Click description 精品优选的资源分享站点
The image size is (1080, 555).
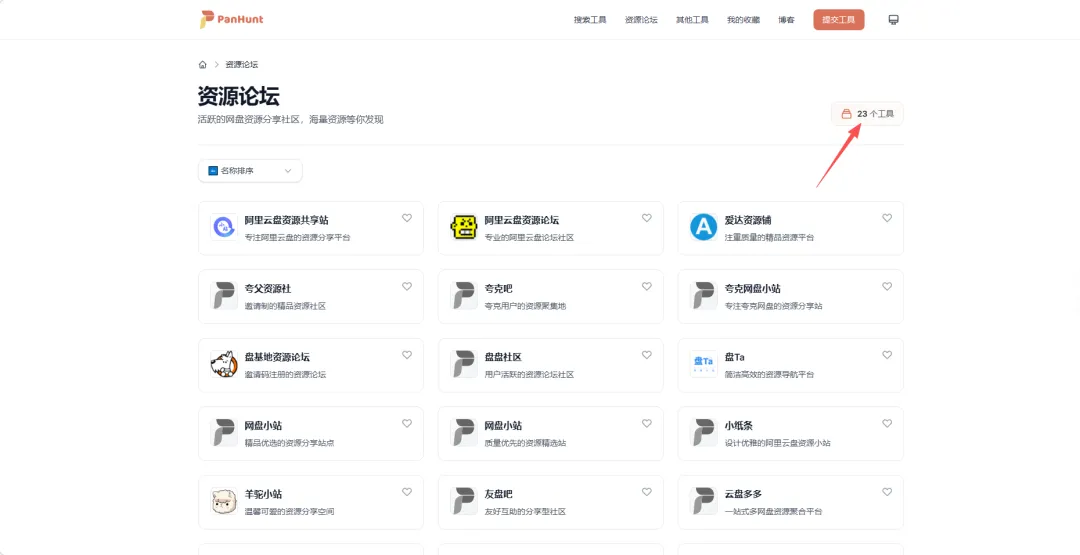point(289,443)
